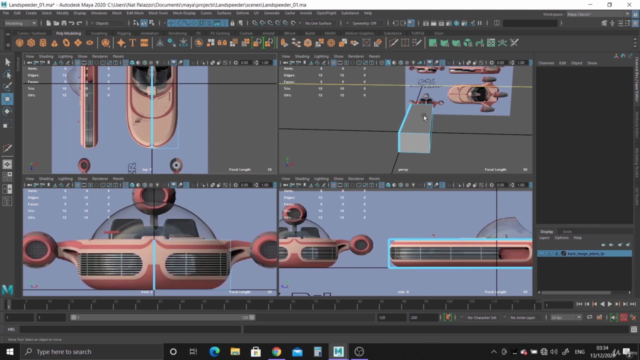Open the No Anim Layer dropdown
Viewport: 640px width, 360px height.
tap(526, 317)
